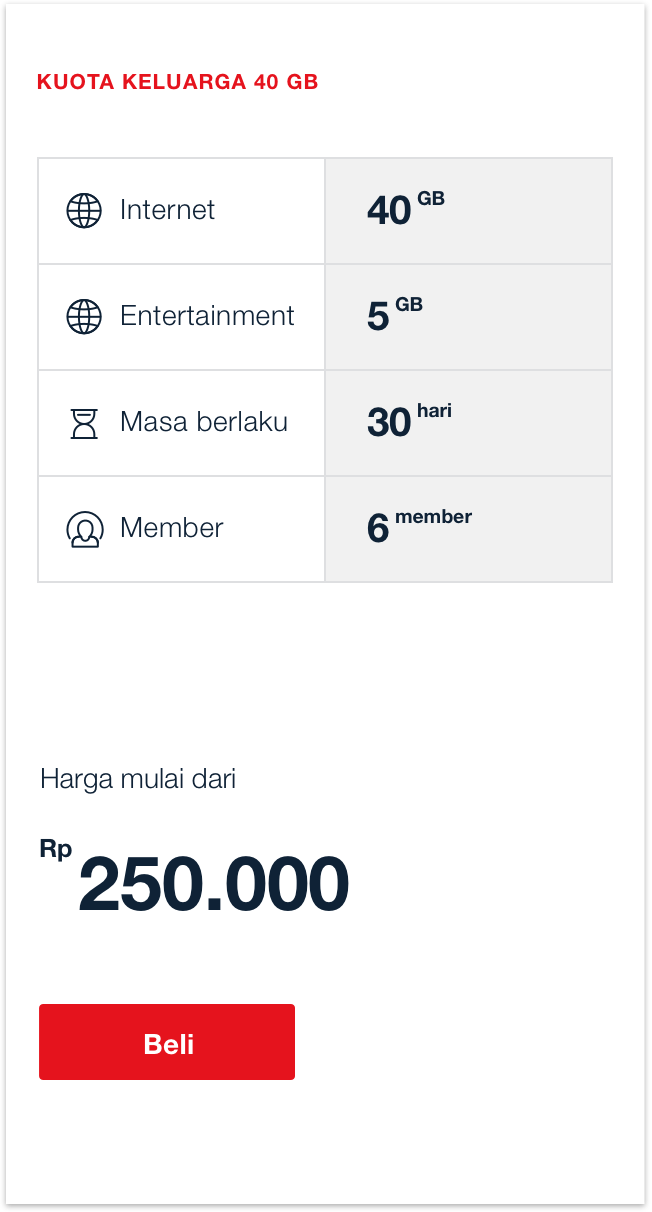Viewport: 652px width, 1212px height.
Task: Click the Masa berlaku label text
Action: point(203,422)
